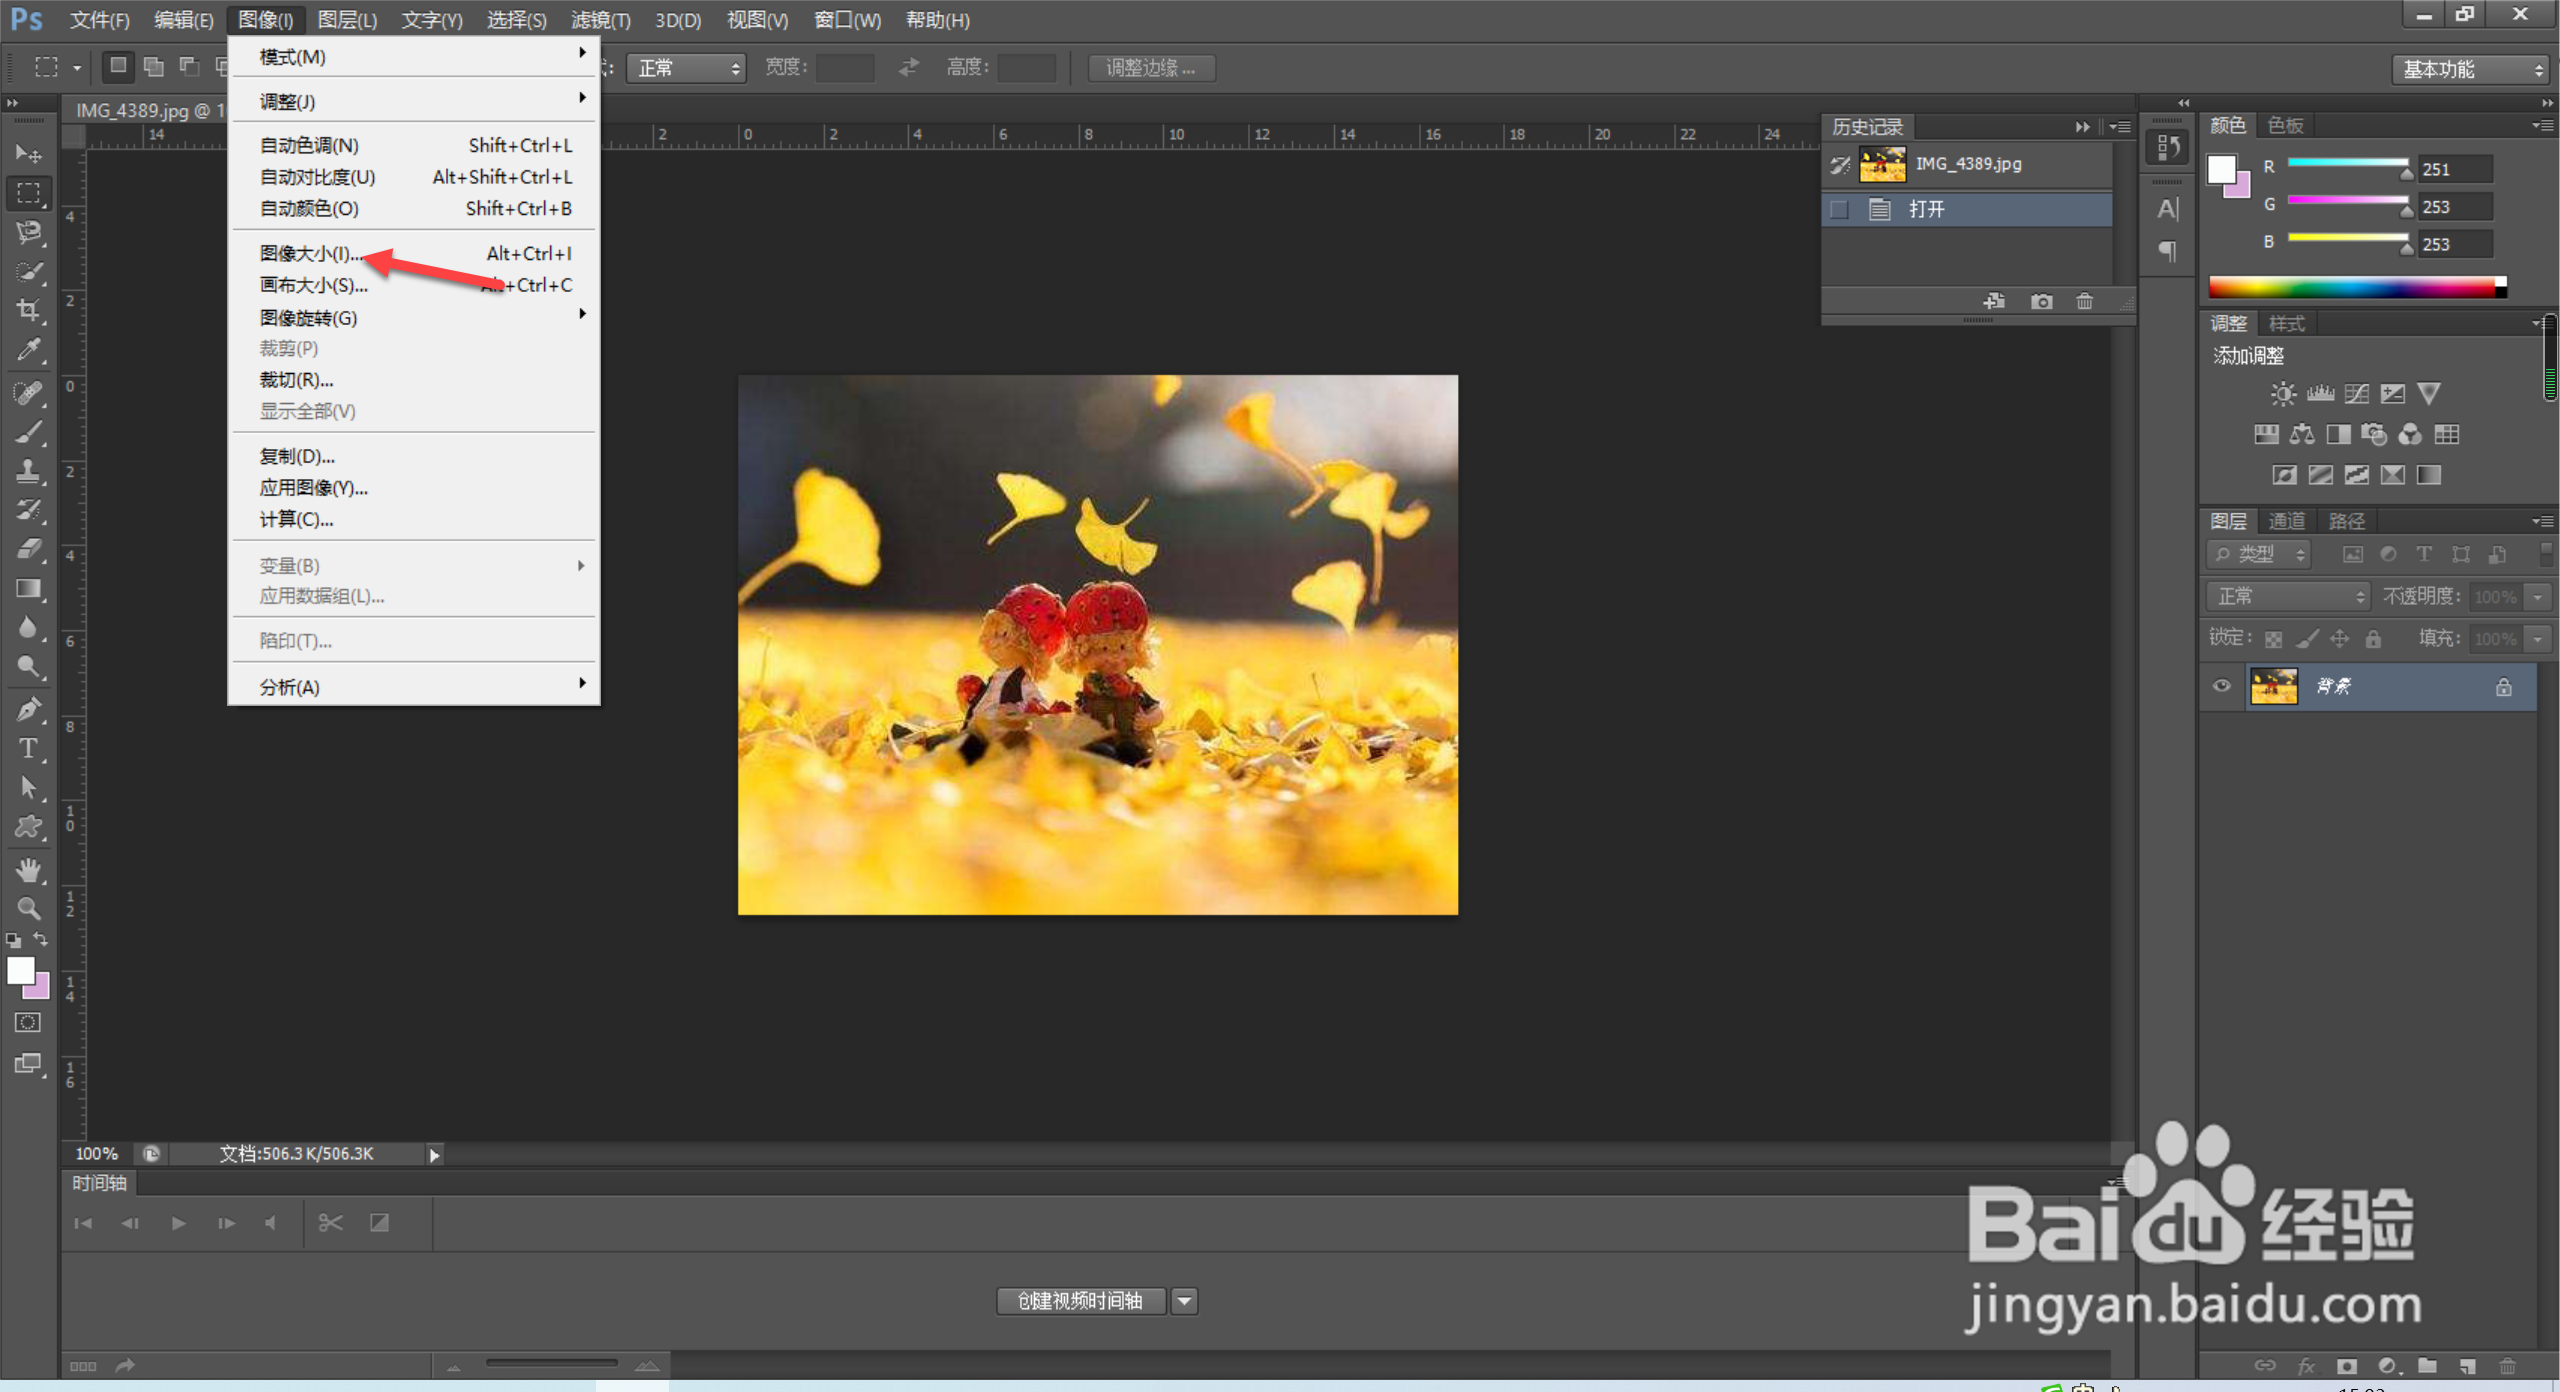
Task: Expand the status bar info arrow
Action: pos(434,1155)
